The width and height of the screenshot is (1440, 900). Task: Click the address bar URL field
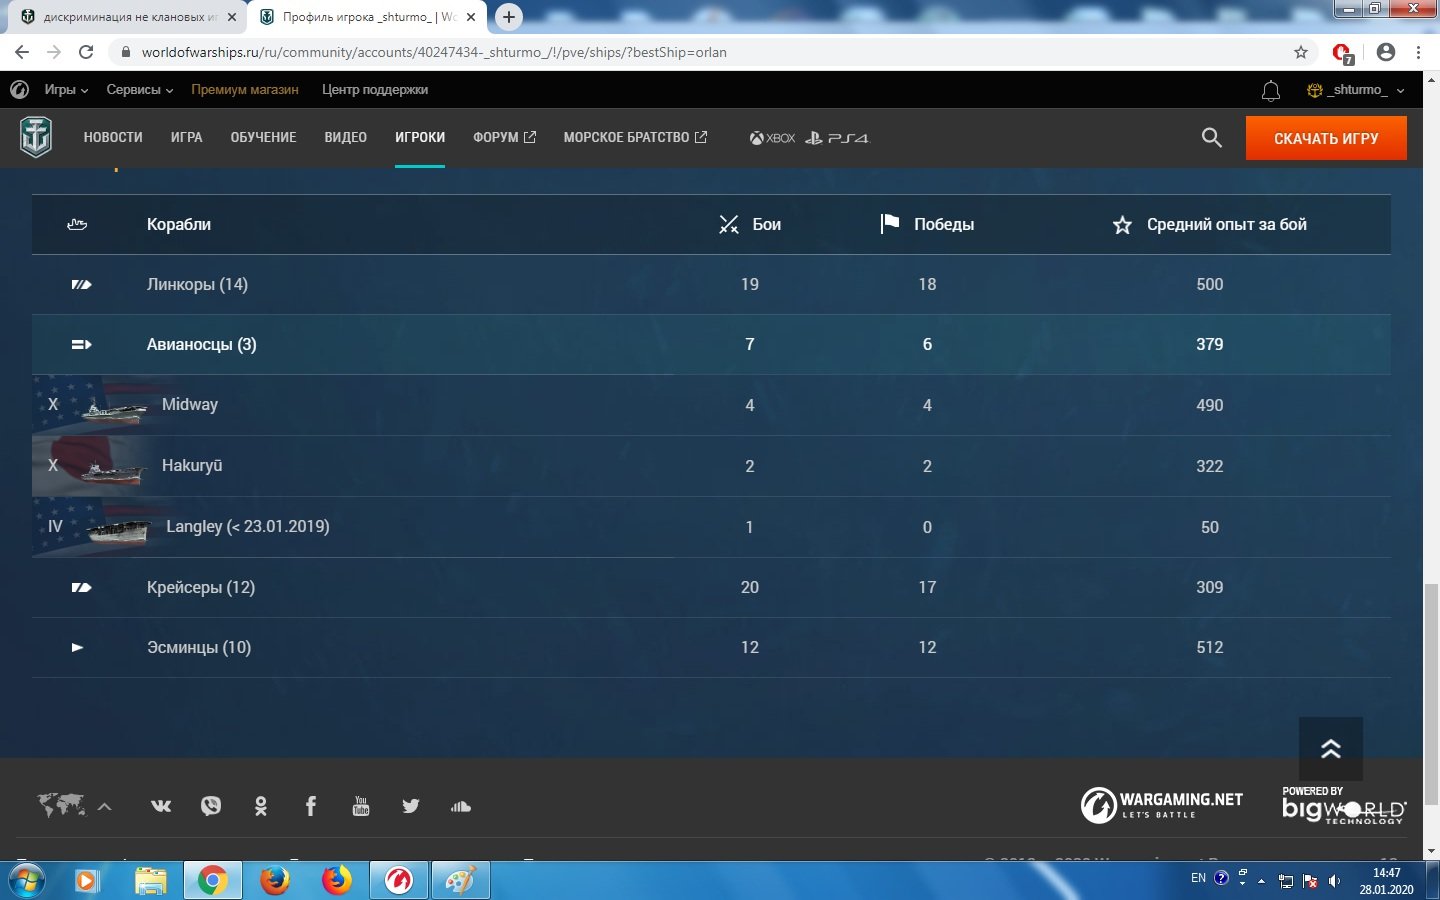[x=700, y=52]
